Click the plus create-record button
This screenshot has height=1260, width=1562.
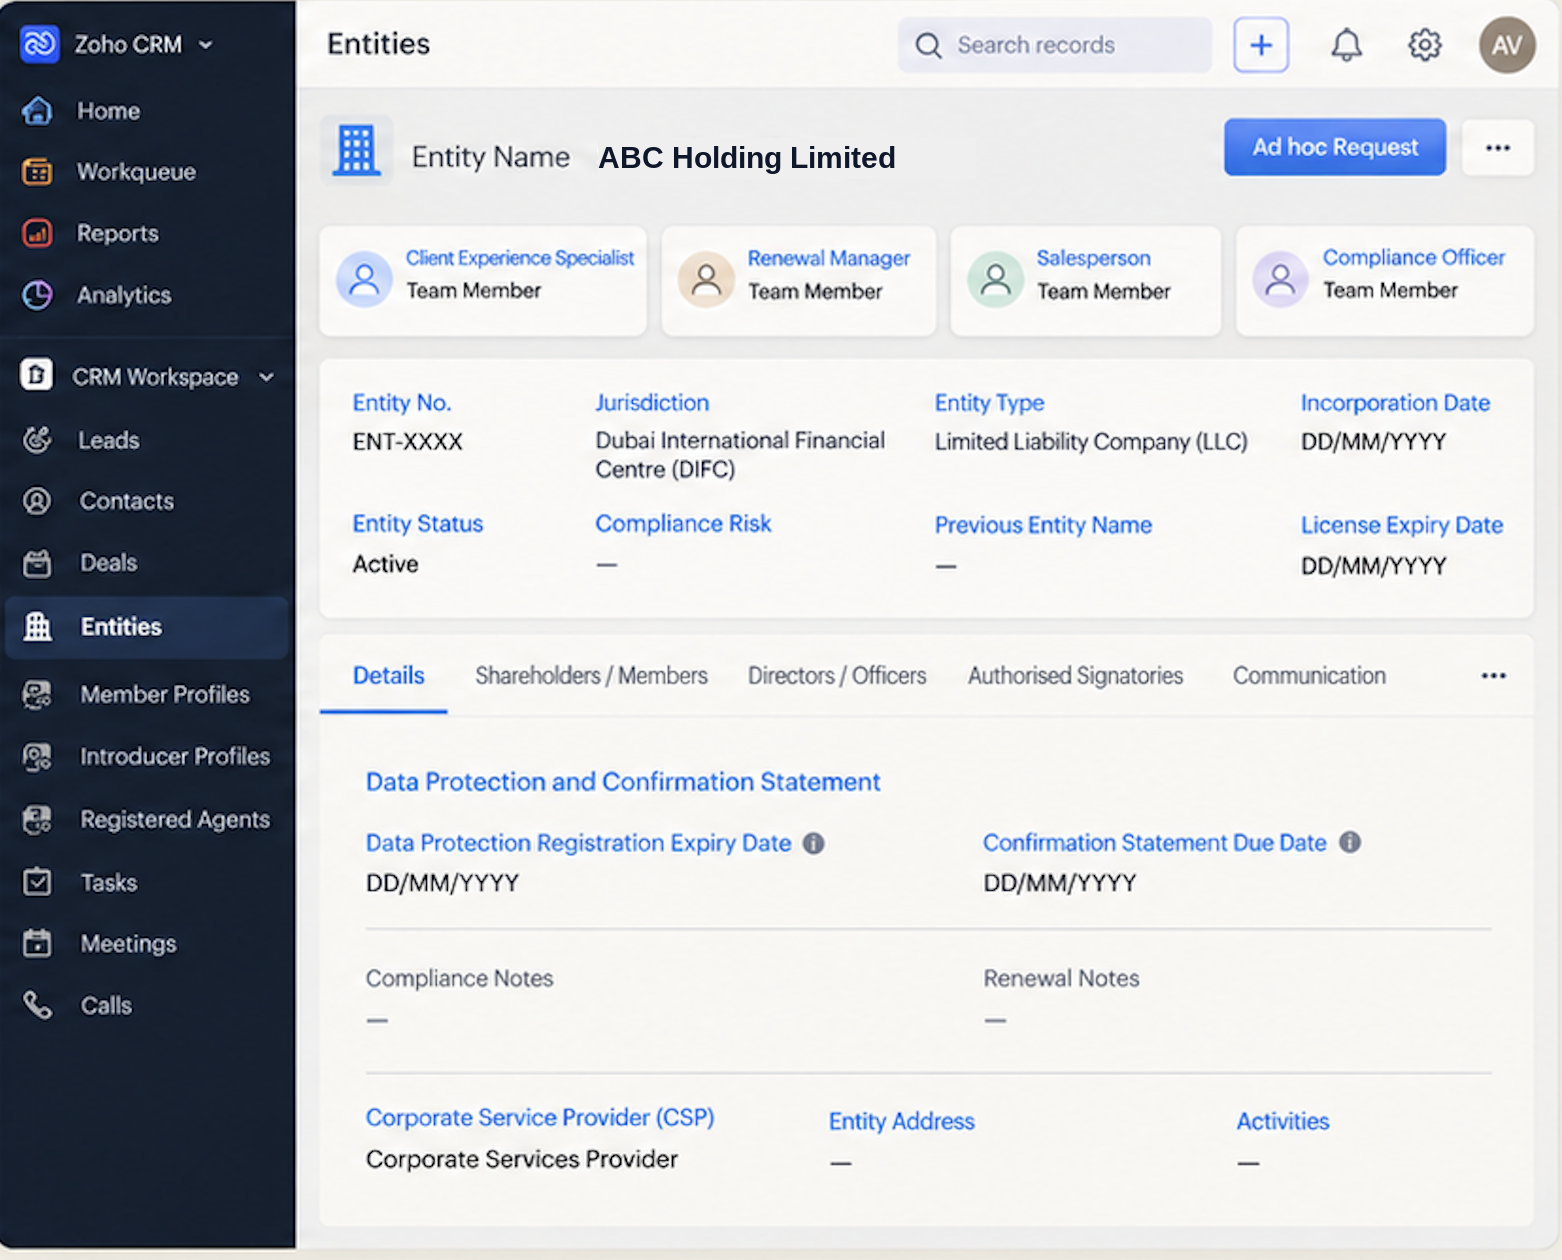click(x=1261, y=45)
